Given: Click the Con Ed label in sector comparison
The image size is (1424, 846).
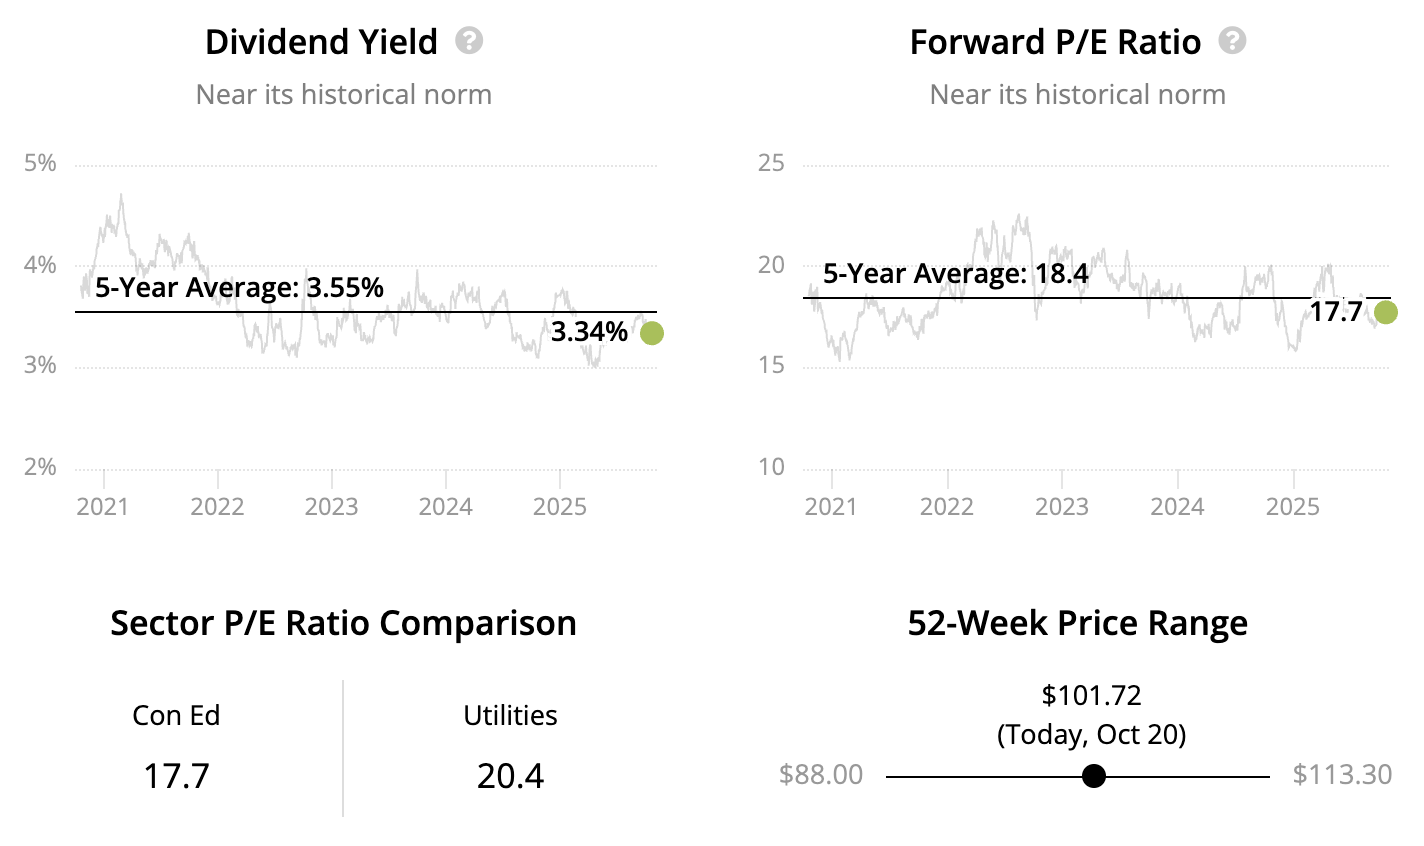Looking at the screenshot, I should (176, 716).
